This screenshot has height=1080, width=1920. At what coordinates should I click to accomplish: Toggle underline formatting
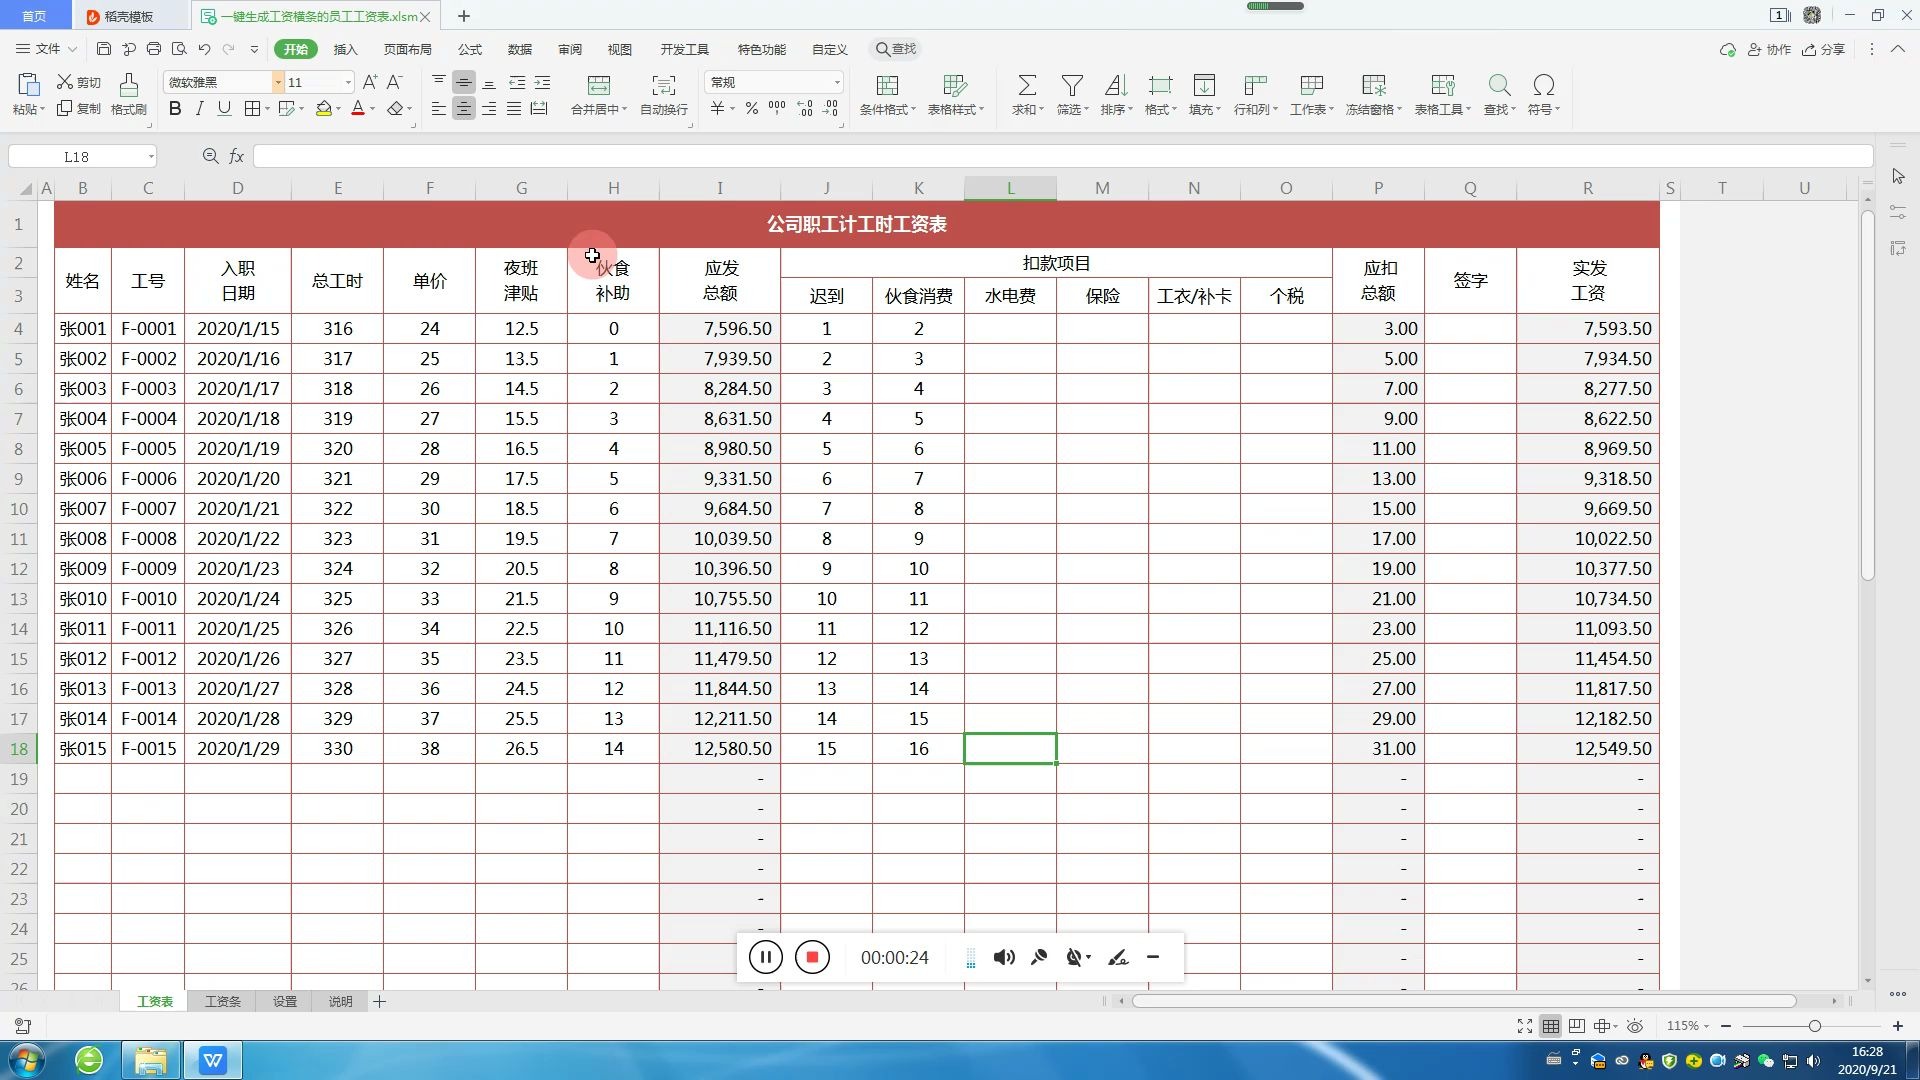[224, 108]
